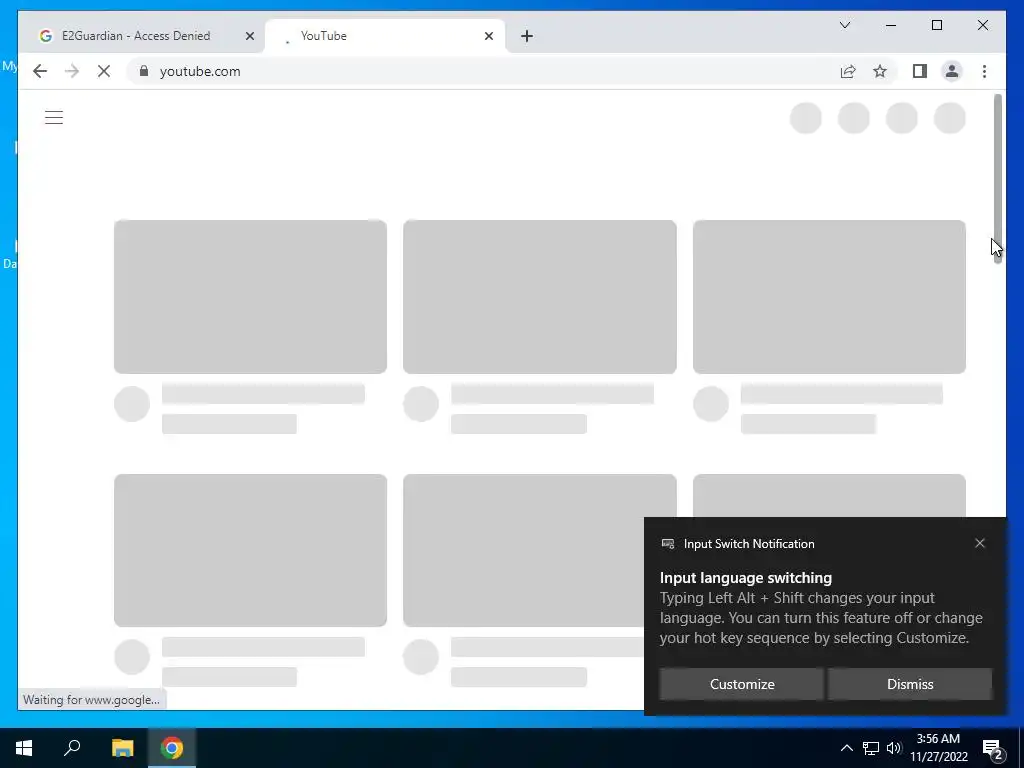
Task: Stop page loading with the X button
Action: [x=104, y=71]
